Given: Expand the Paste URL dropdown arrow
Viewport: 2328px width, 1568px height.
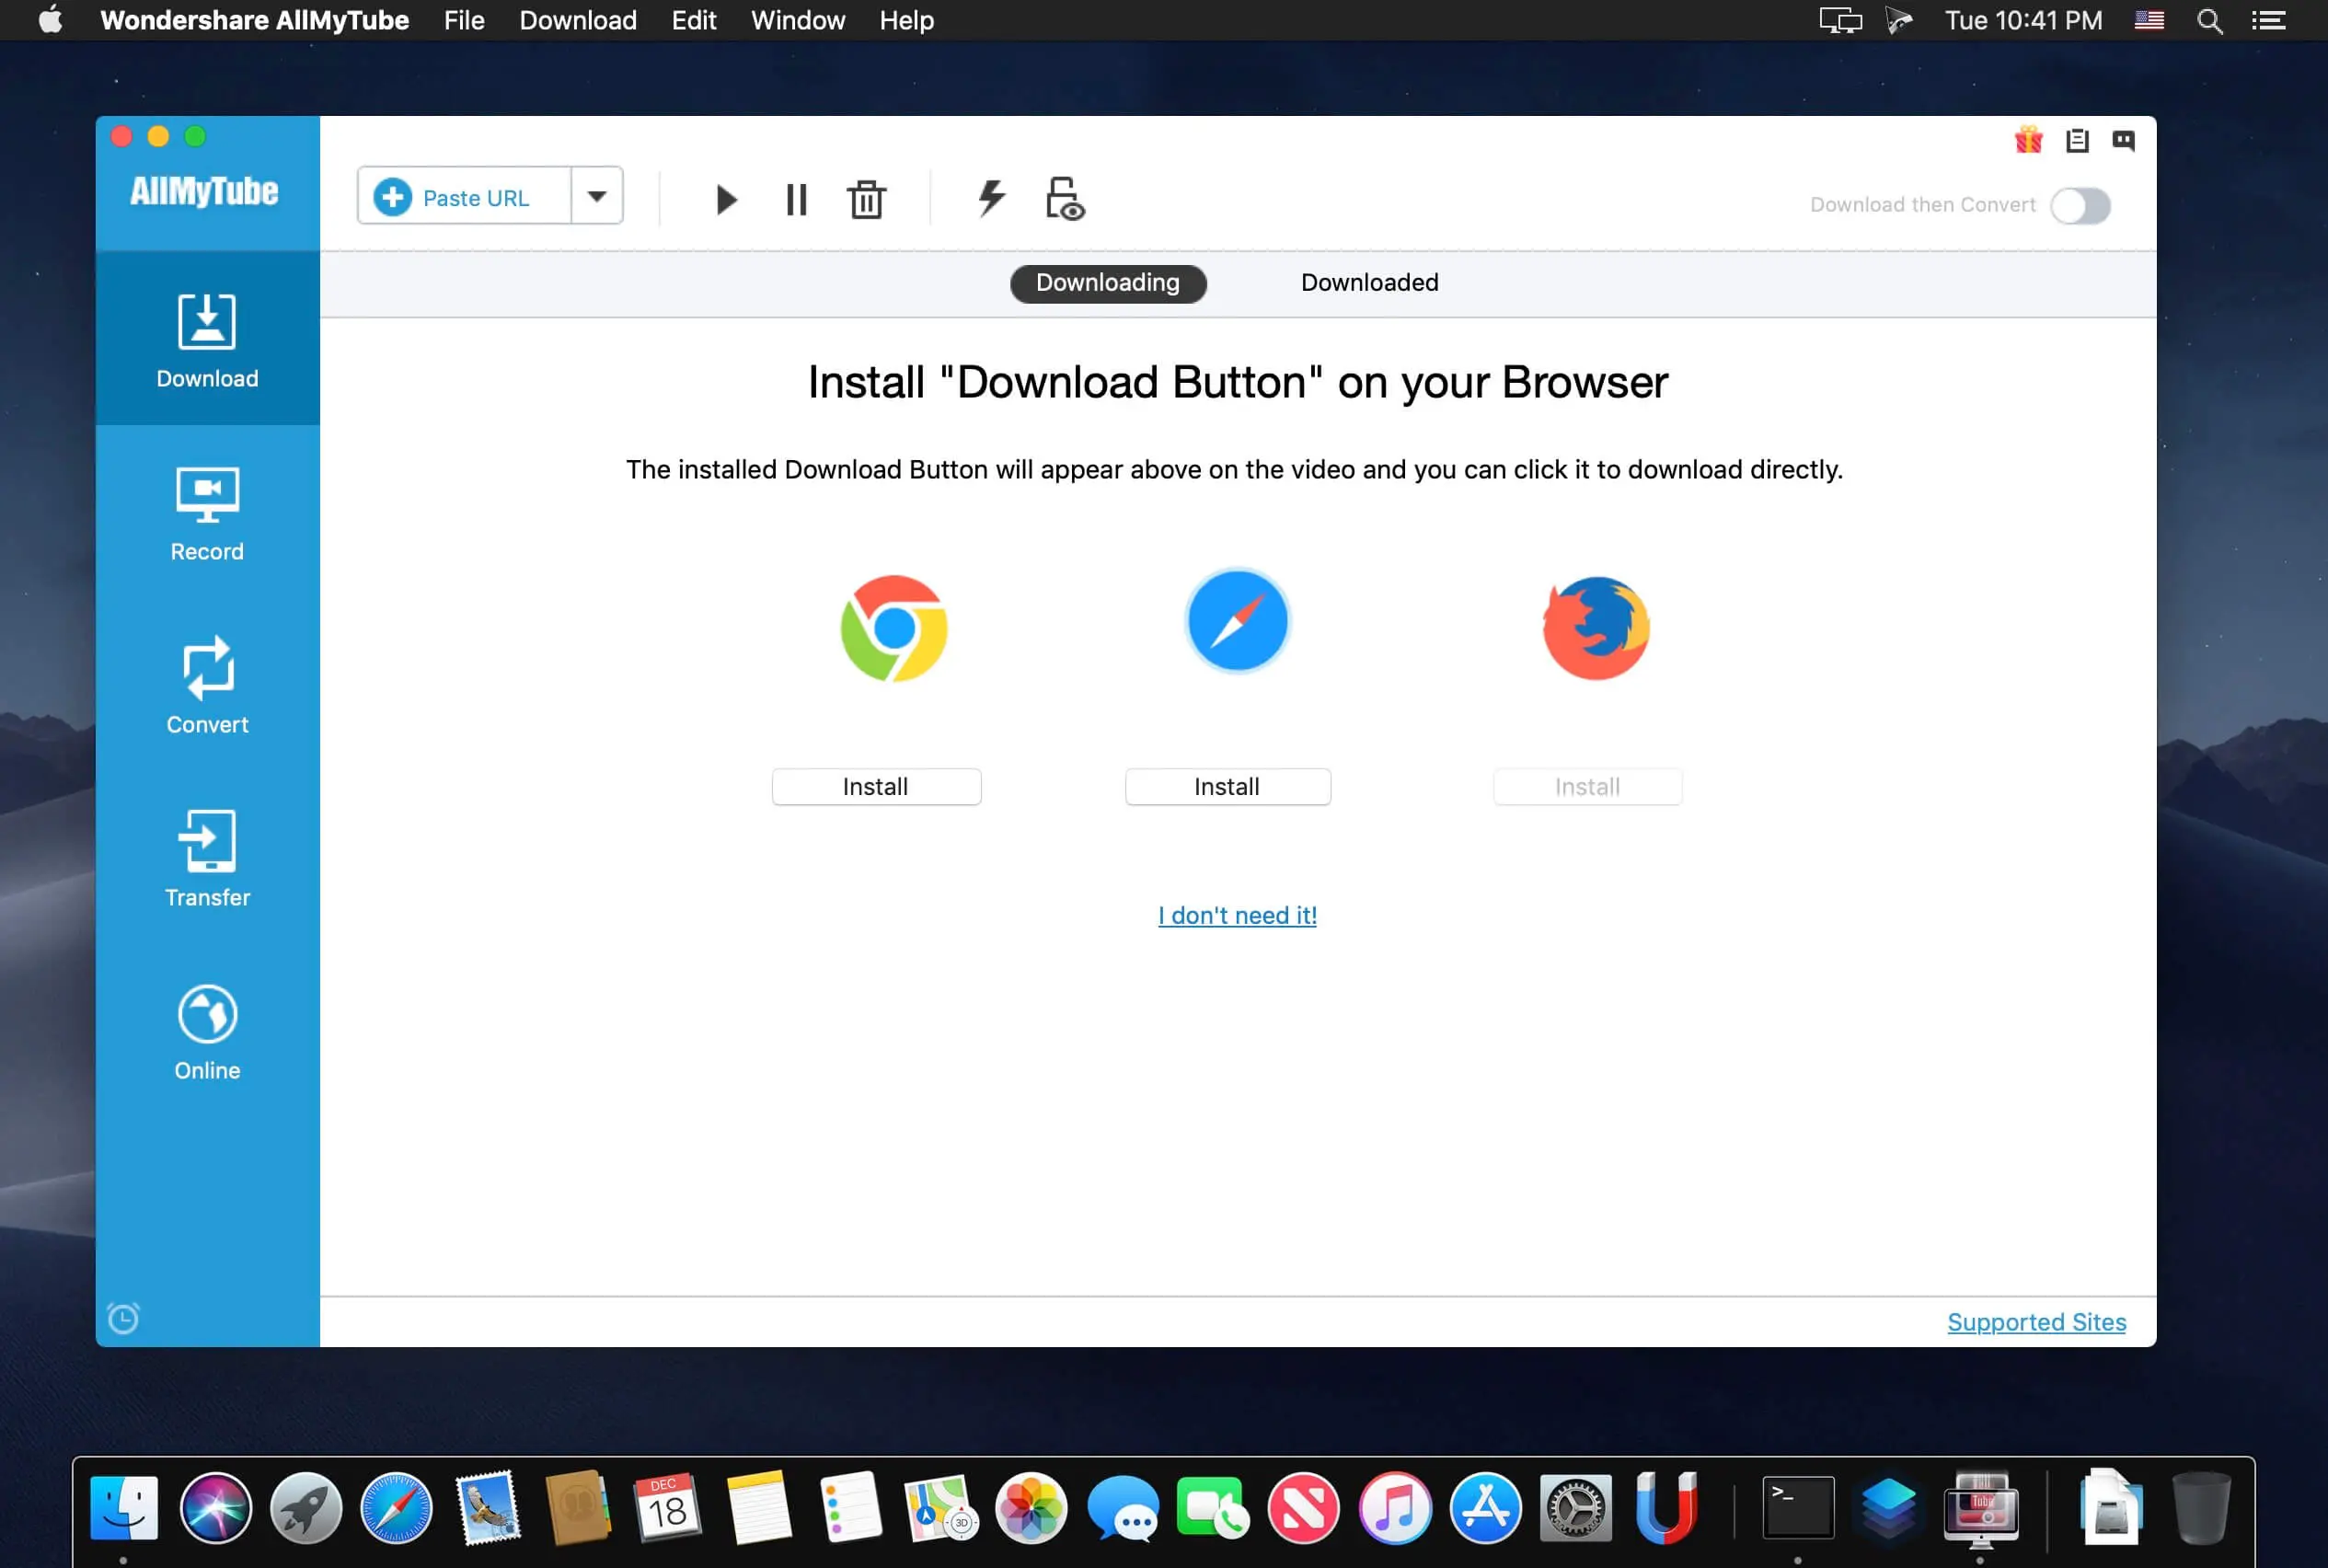Looking at the screenshot, I should coord(596,196).
